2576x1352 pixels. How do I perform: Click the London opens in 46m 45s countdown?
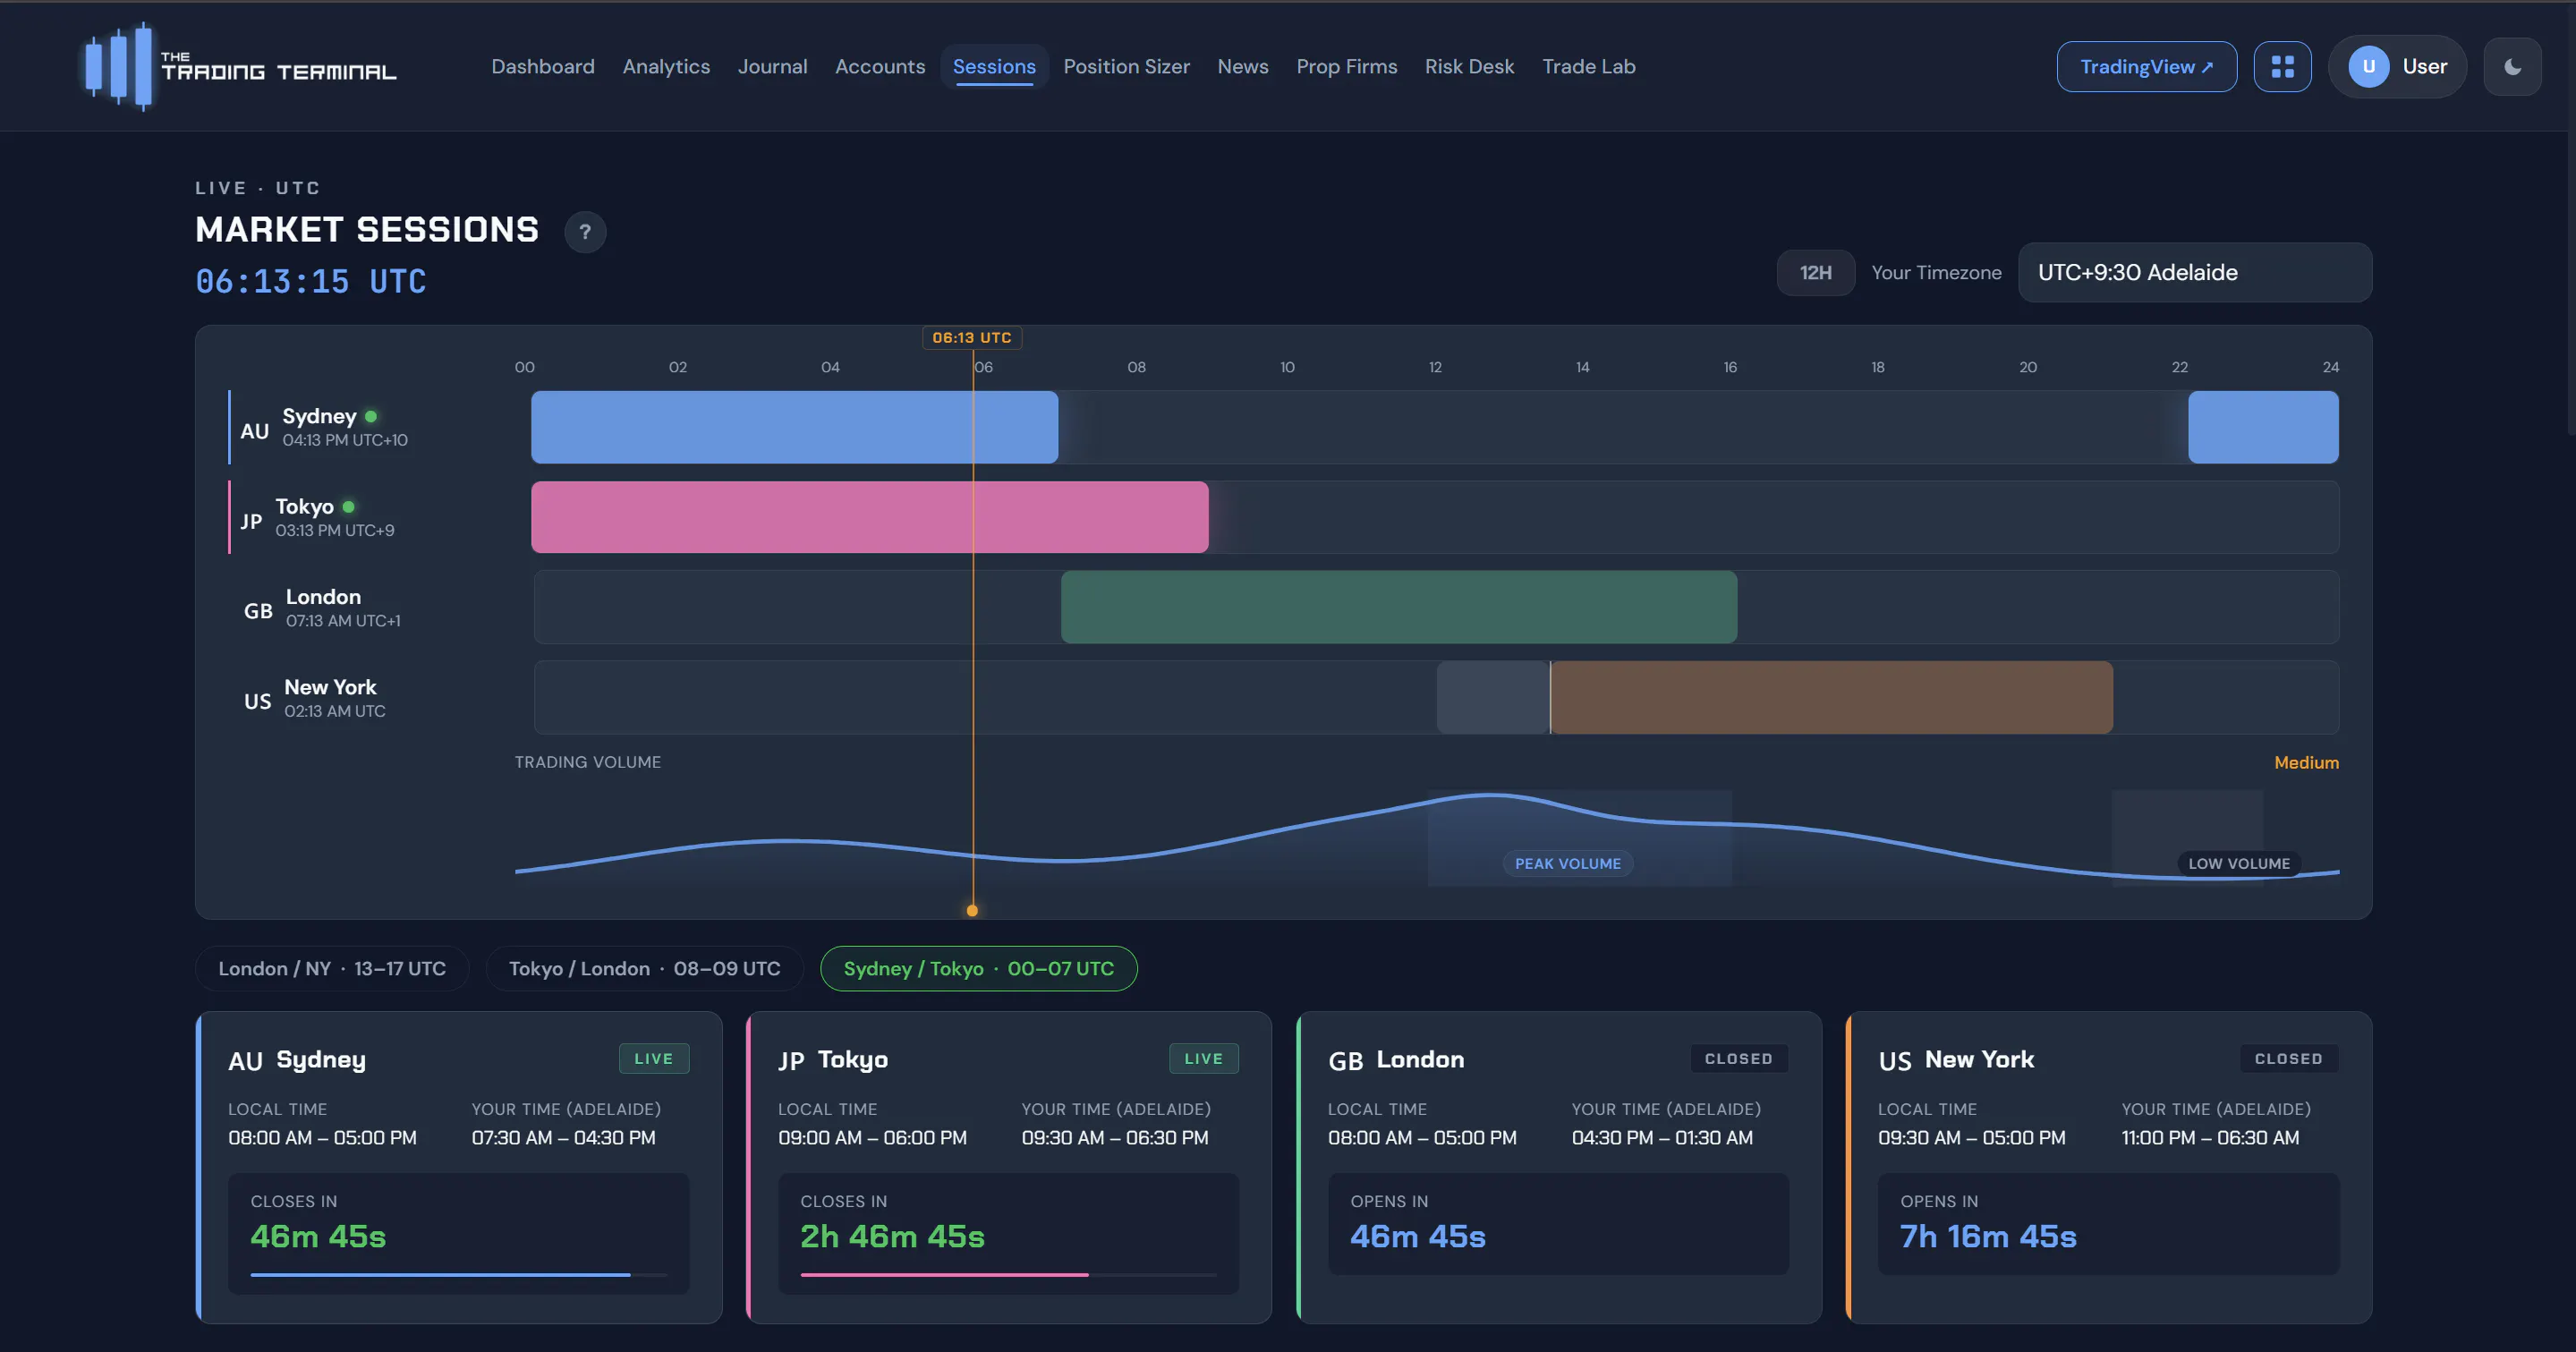(1417, 1236)
